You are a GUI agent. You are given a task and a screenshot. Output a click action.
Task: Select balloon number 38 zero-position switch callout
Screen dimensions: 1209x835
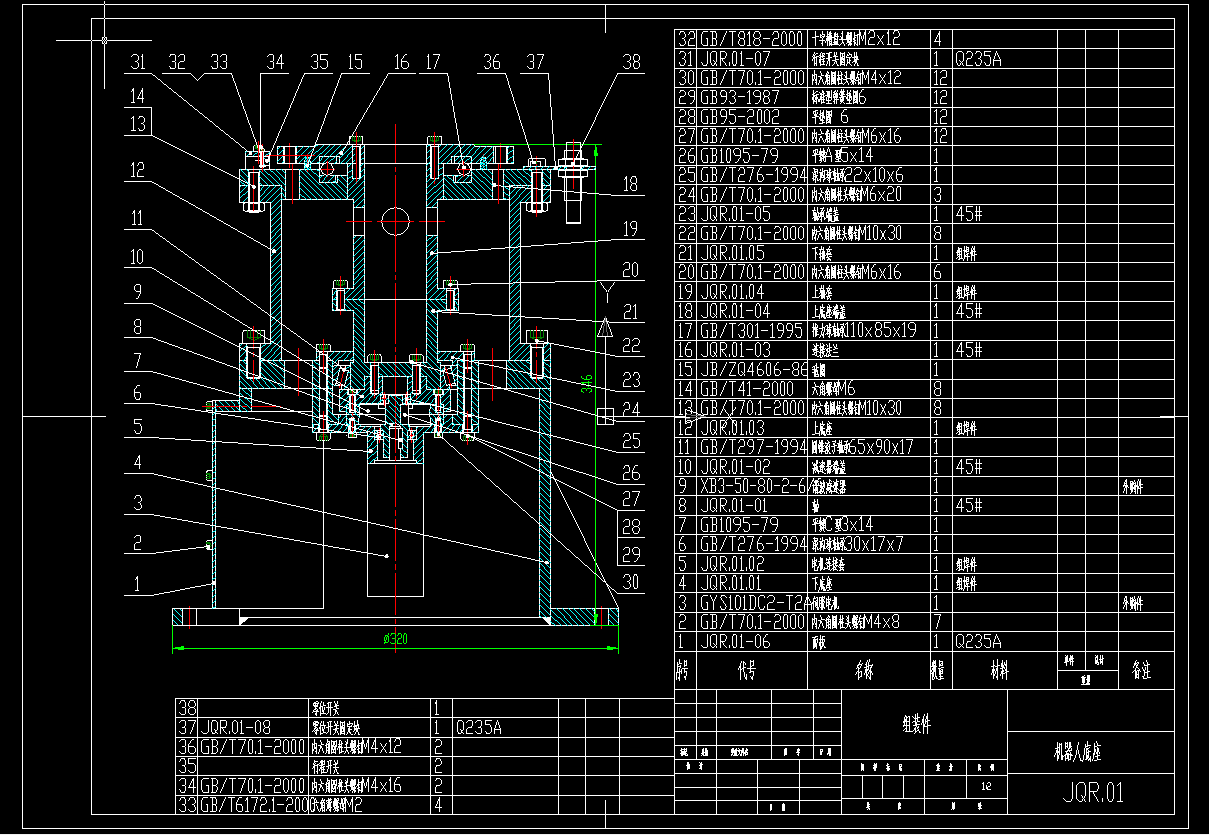[x=630, y=60]
